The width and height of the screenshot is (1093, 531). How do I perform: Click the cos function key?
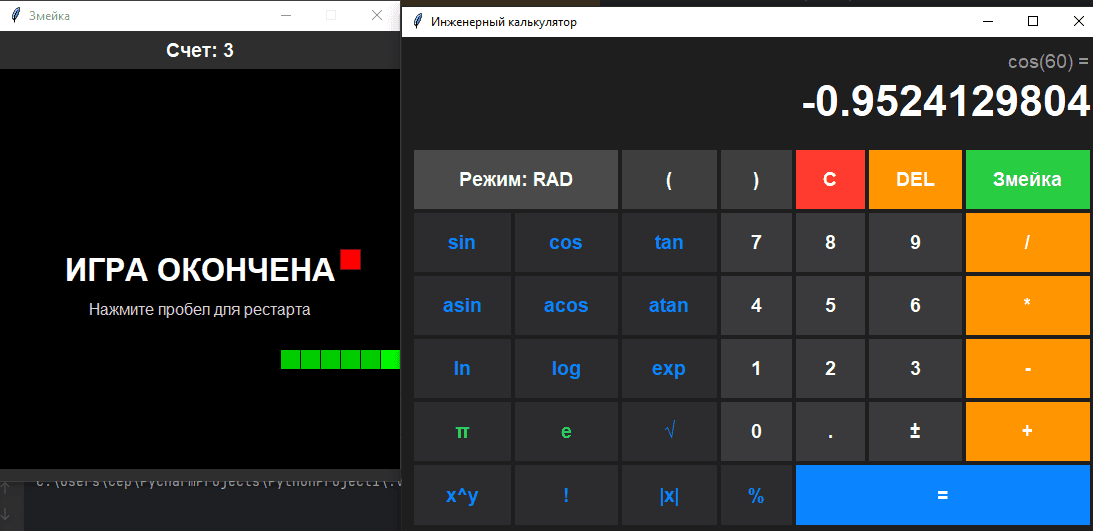(566, 242)
